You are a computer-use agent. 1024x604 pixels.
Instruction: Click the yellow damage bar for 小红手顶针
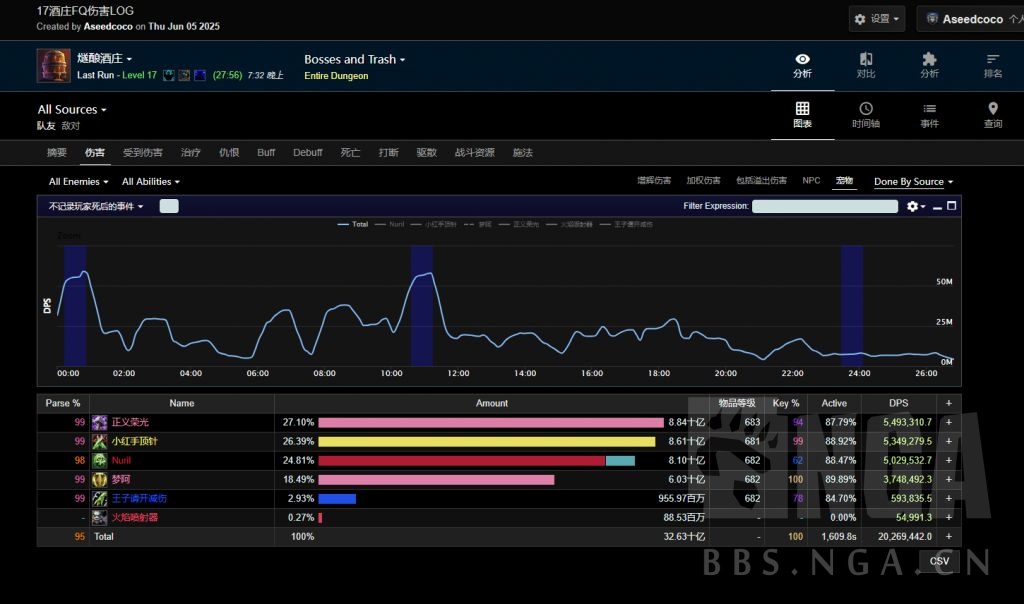pyautogui.click(x=486, y=442)
